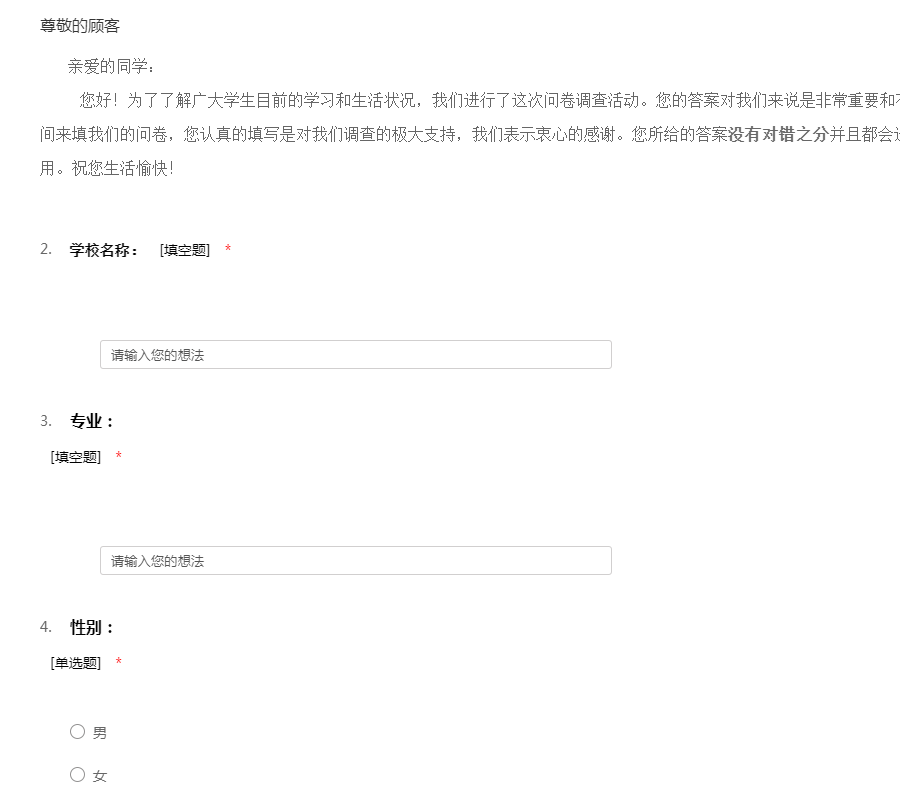Click the red required asterisk for 专业

tap(119, 455)
